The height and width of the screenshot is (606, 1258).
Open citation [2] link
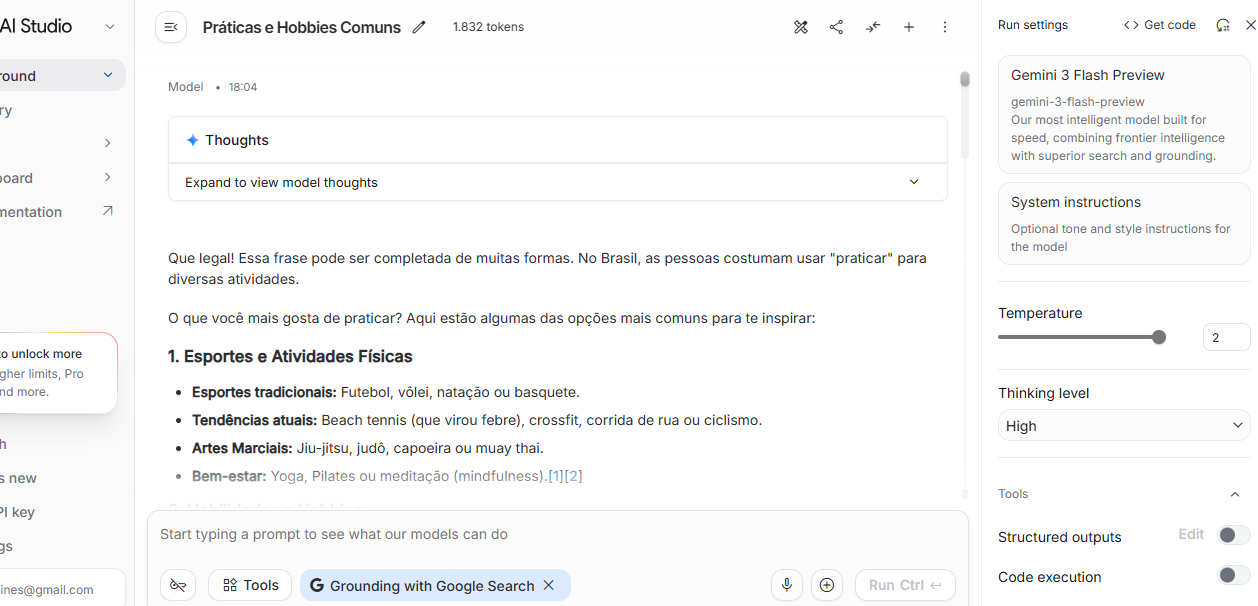(x=574, y=476)
